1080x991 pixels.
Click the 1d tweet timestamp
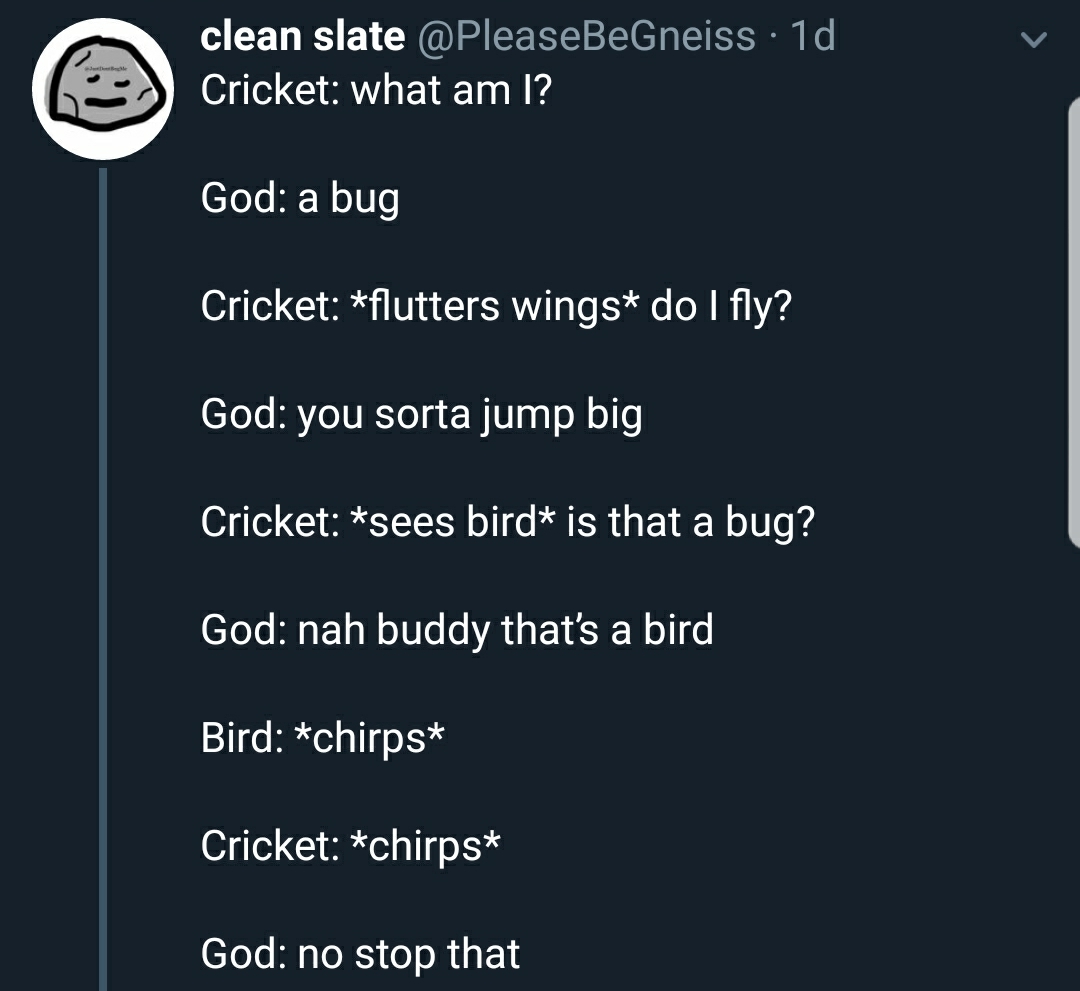(811, 36)
